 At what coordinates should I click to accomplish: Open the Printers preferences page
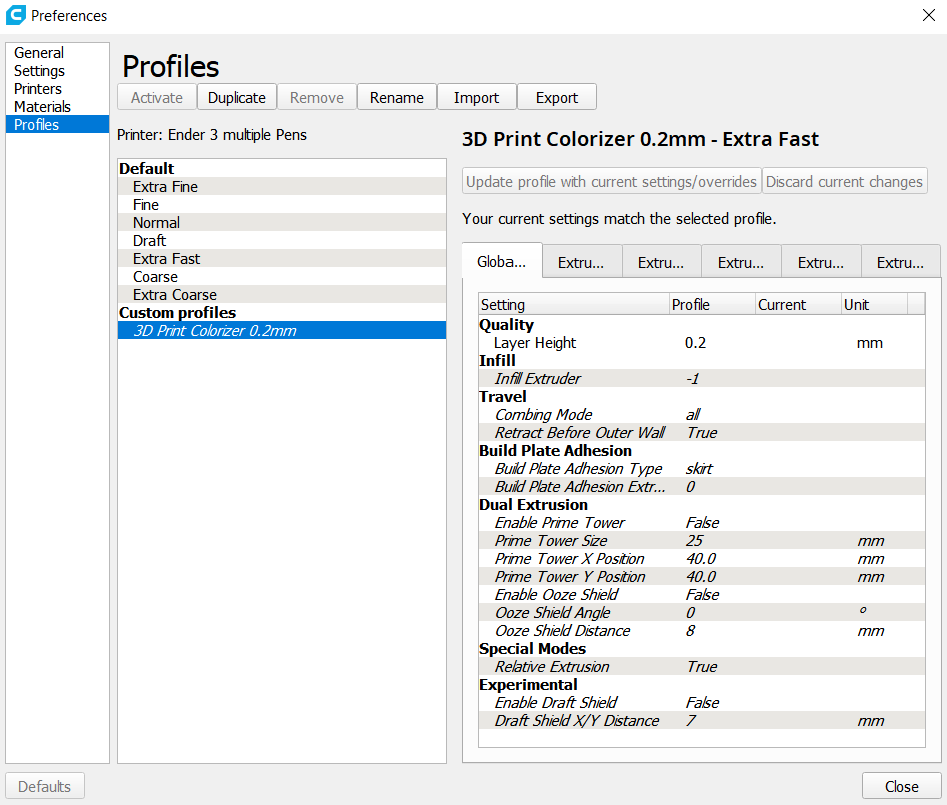click(x=38, y=89)
